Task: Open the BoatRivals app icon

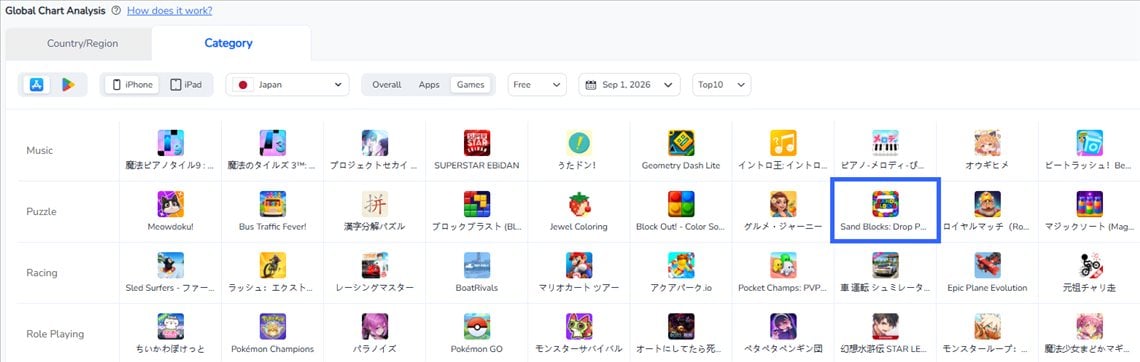Action: [477, 265]
